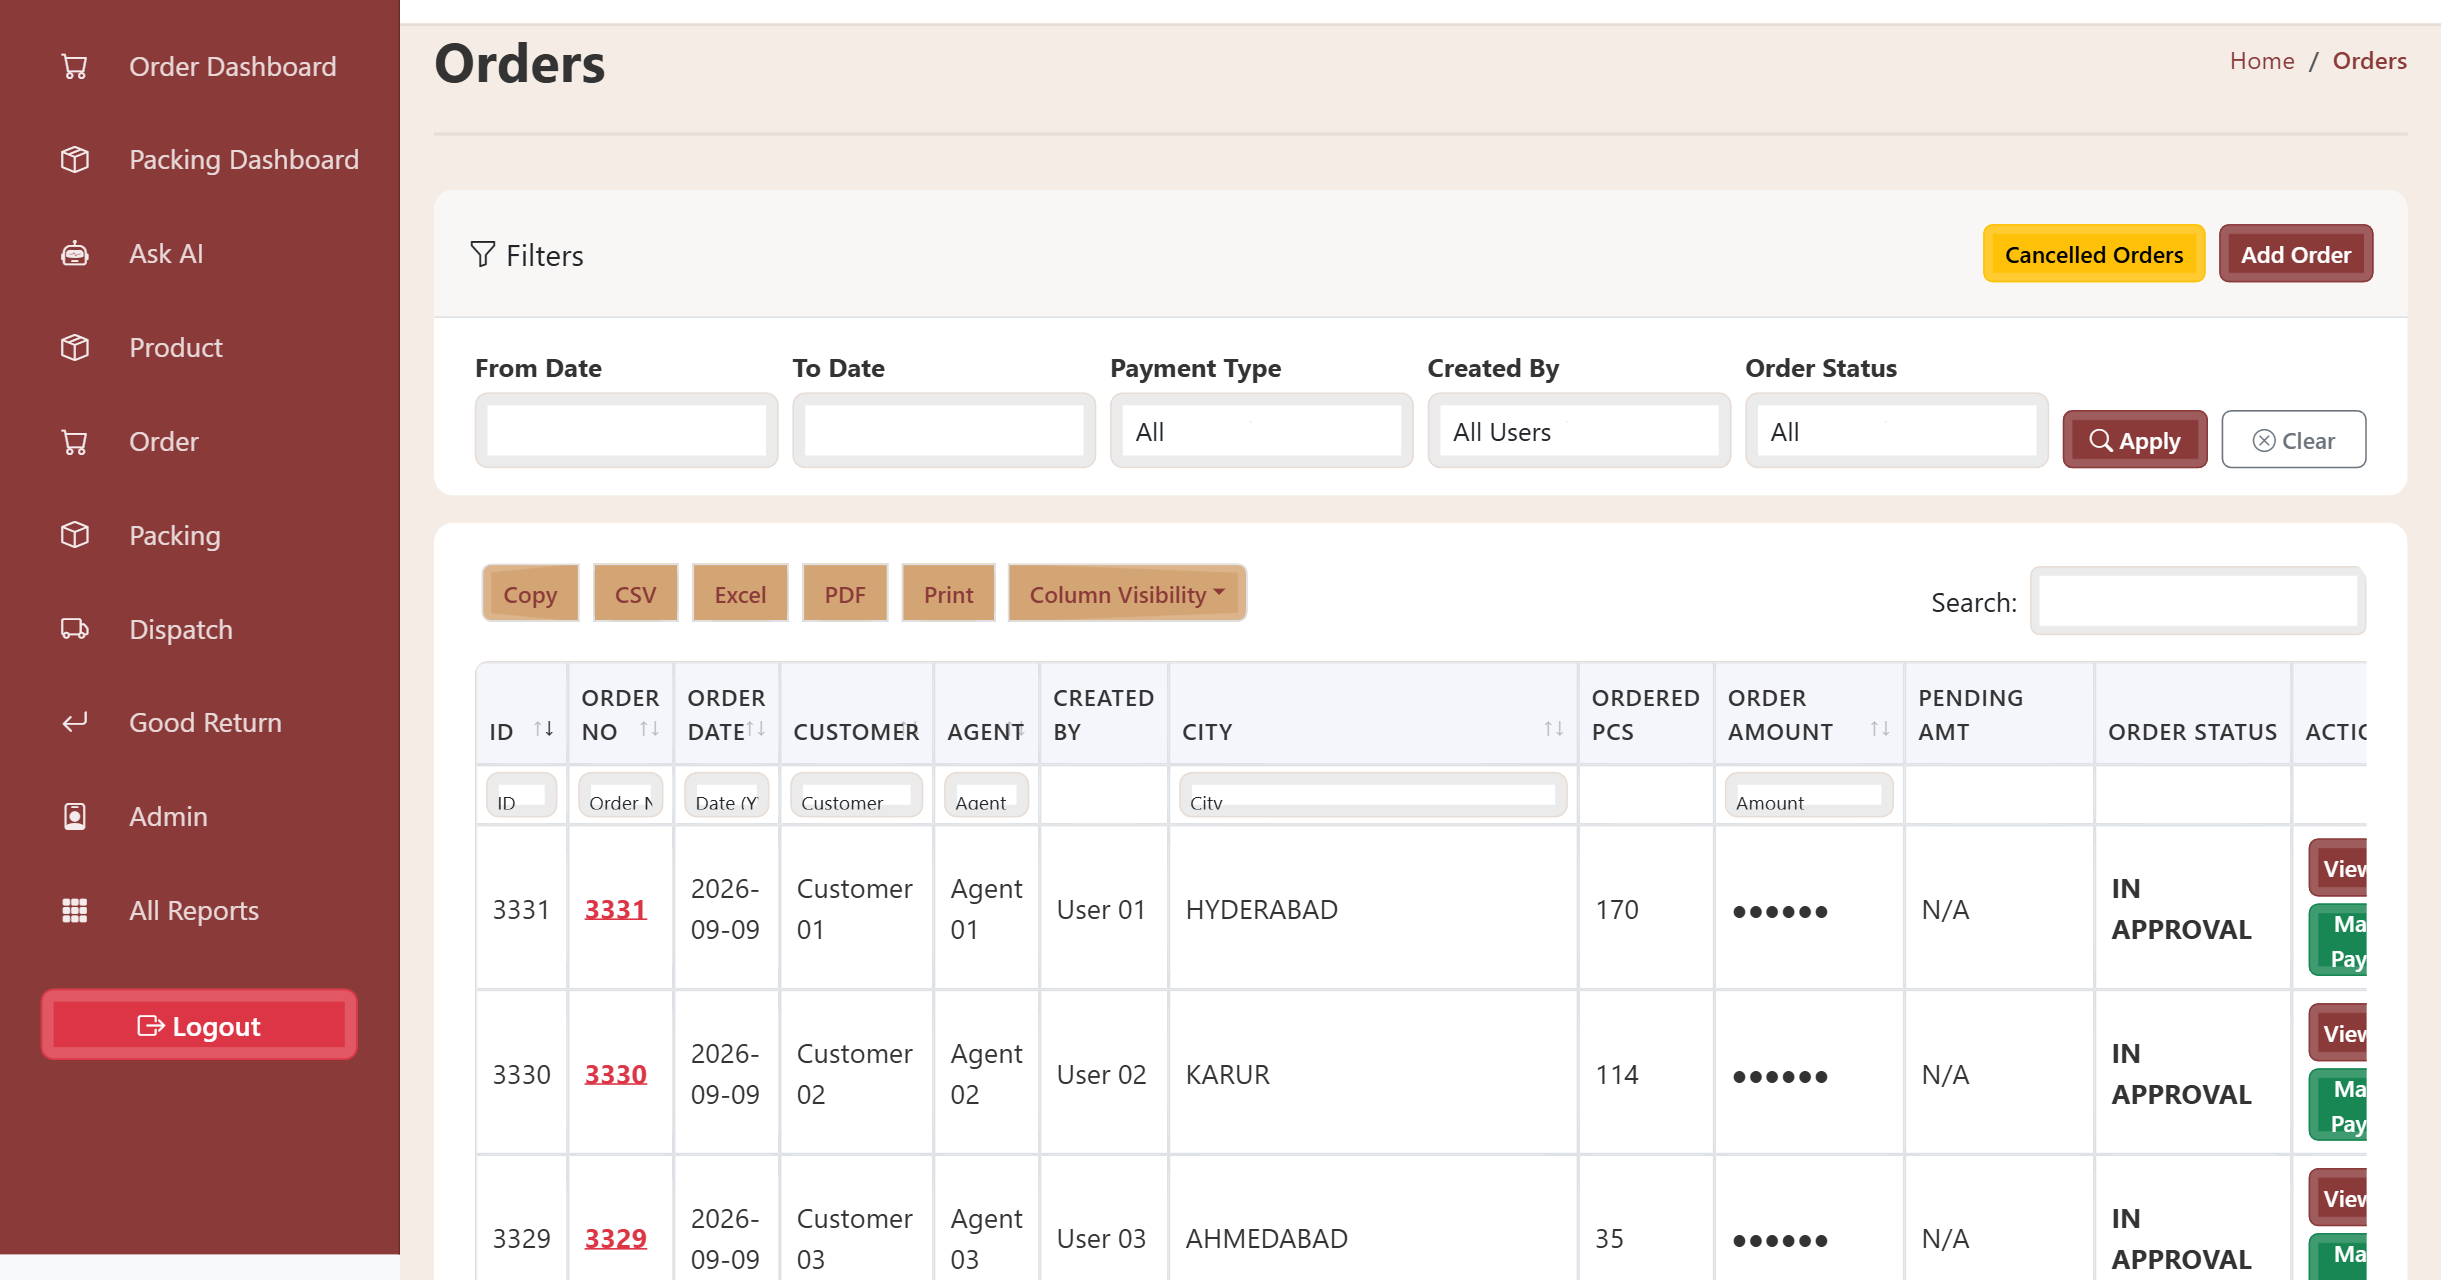
Task: Click the Packing box icon in the sidebar
Action: [75, 535]
